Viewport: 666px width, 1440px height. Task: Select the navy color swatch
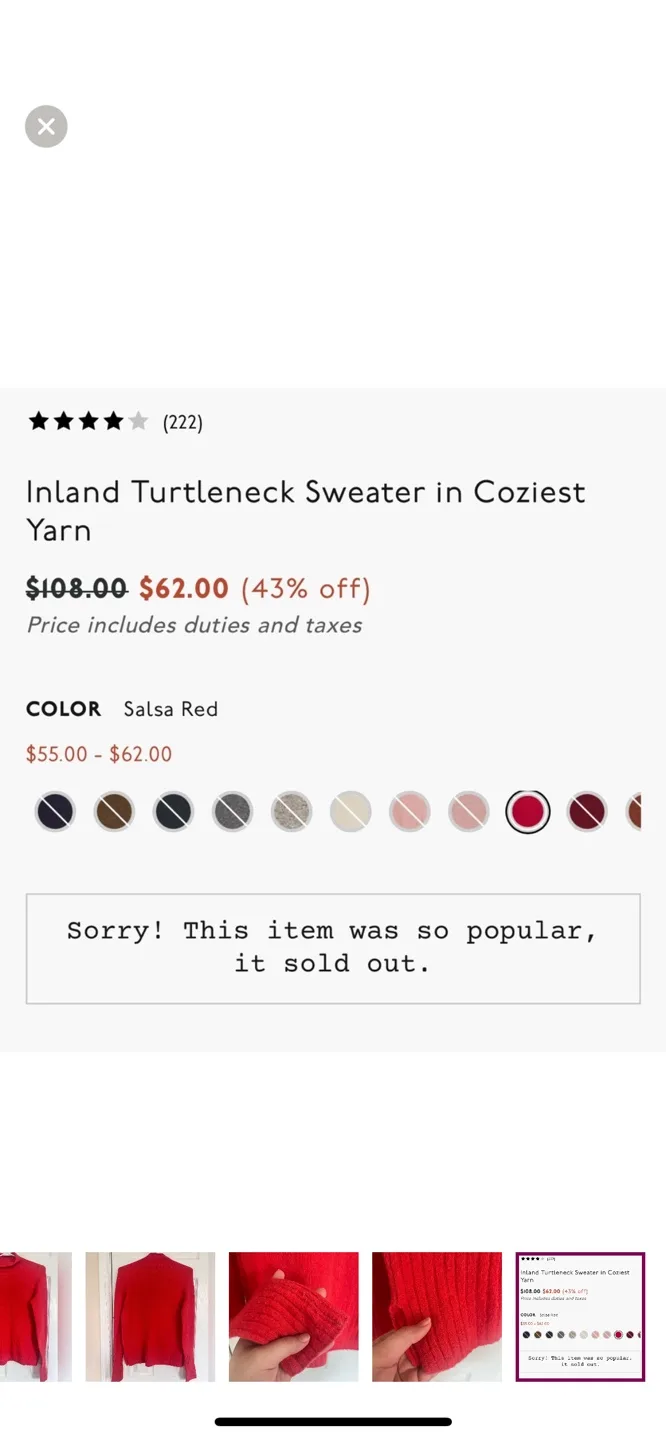pos(54,811)
